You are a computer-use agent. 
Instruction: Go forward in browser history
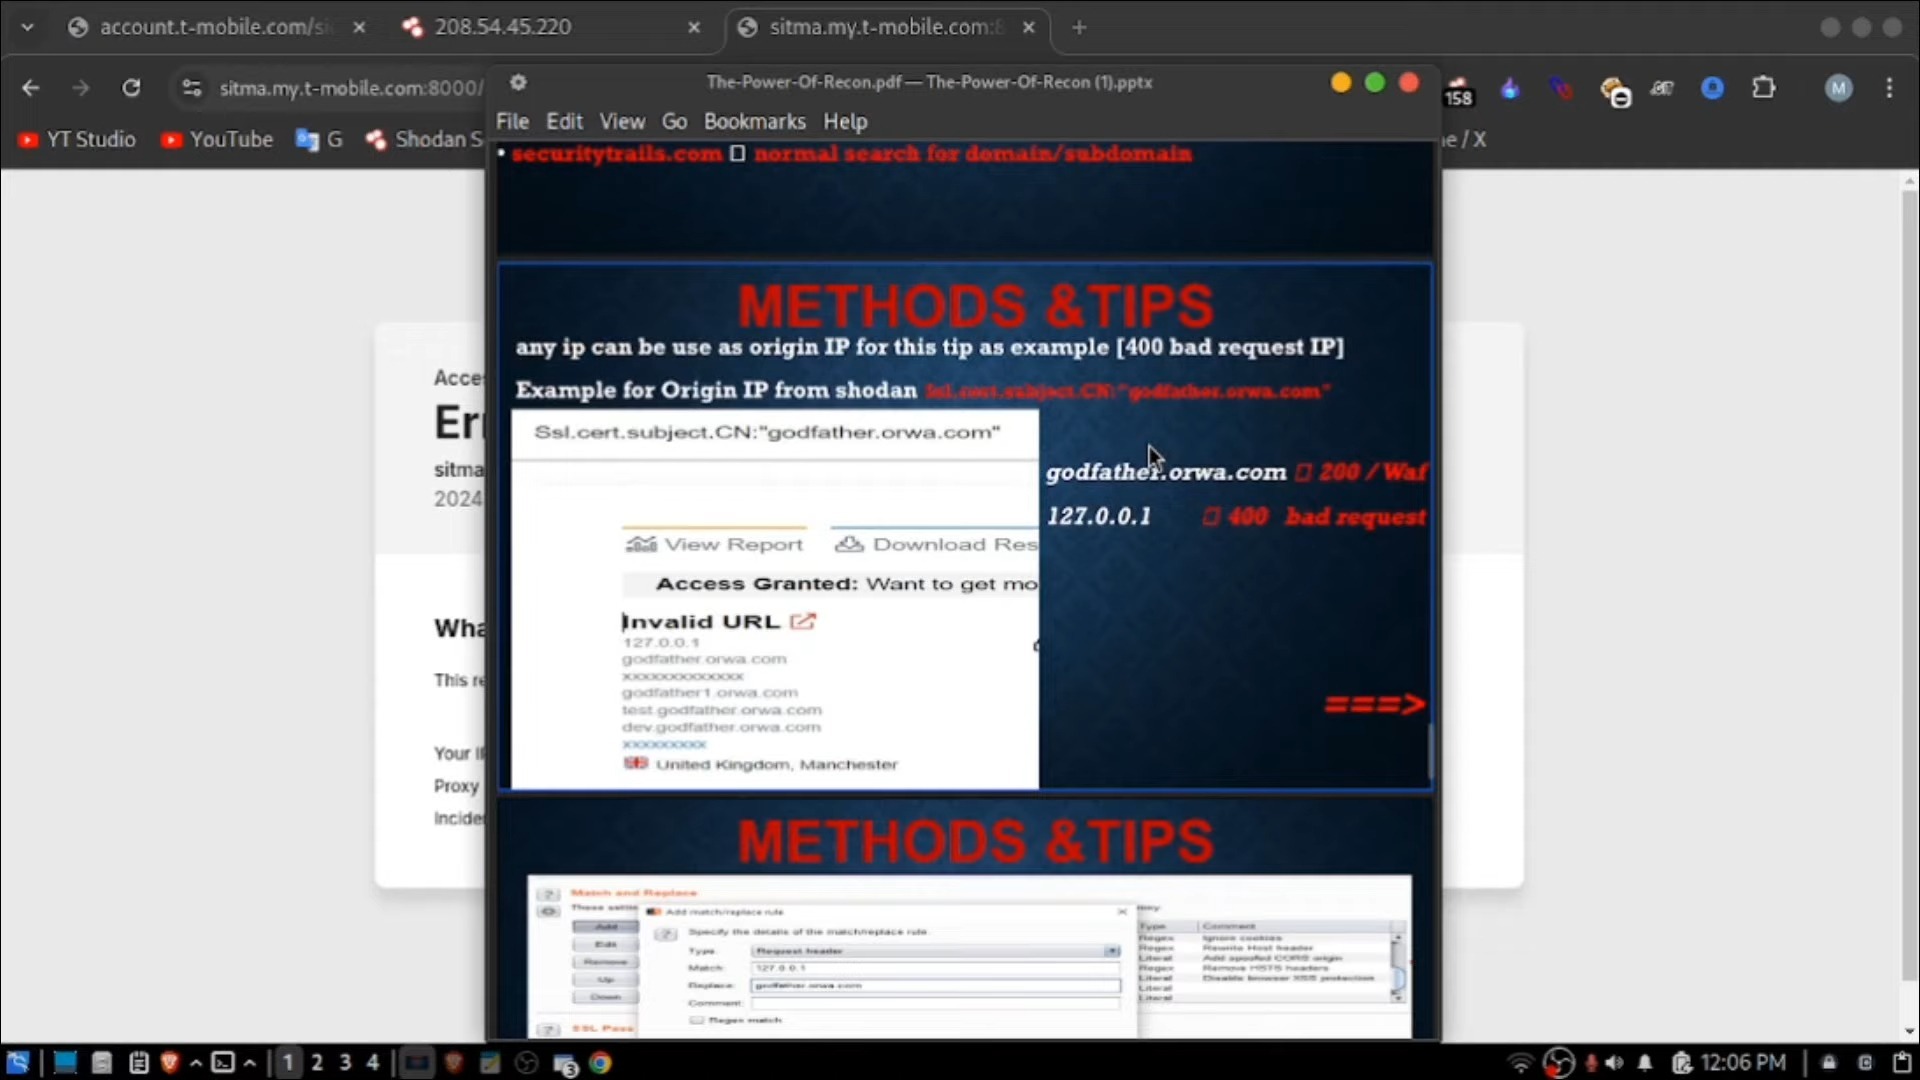click(81, 88)
